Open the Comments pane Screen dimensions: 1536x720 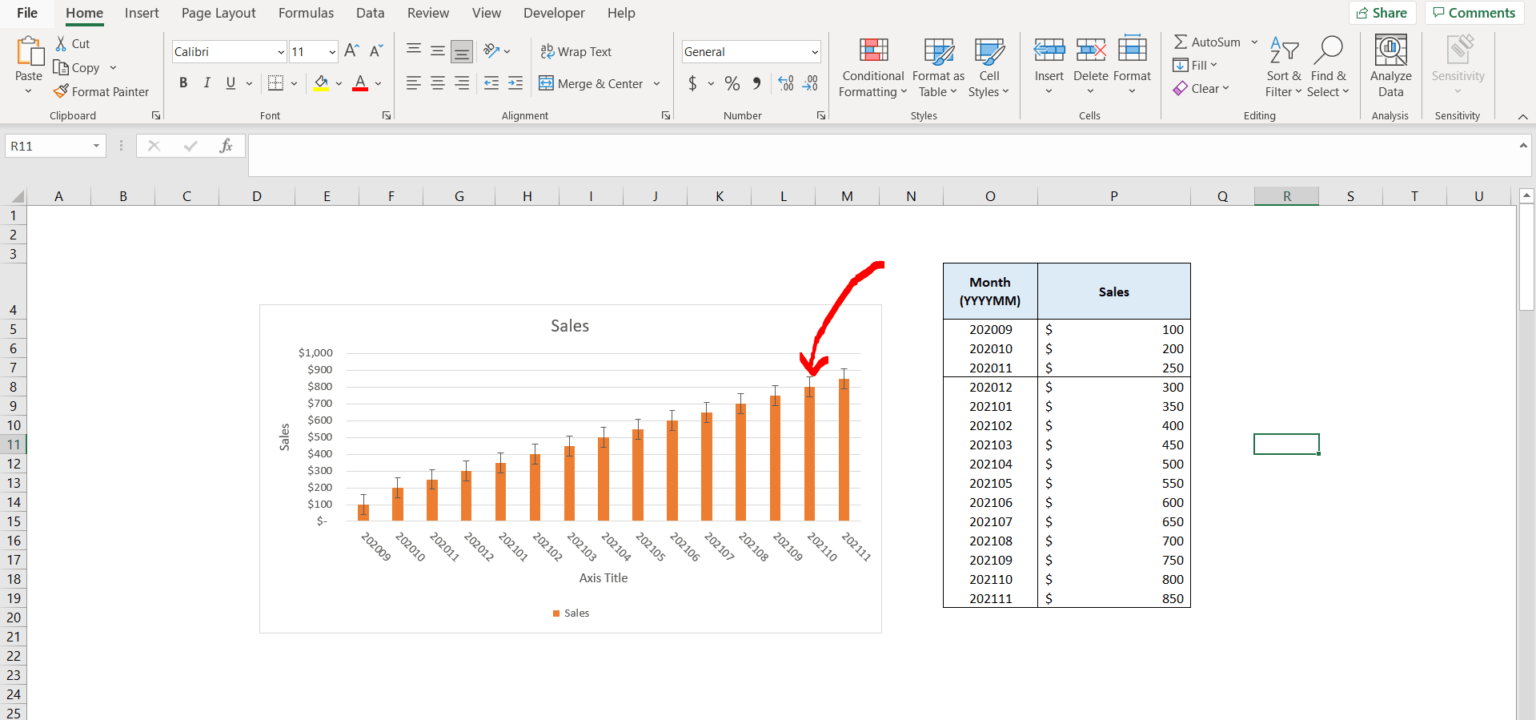pyautogui.click(x=1474, y=12)
